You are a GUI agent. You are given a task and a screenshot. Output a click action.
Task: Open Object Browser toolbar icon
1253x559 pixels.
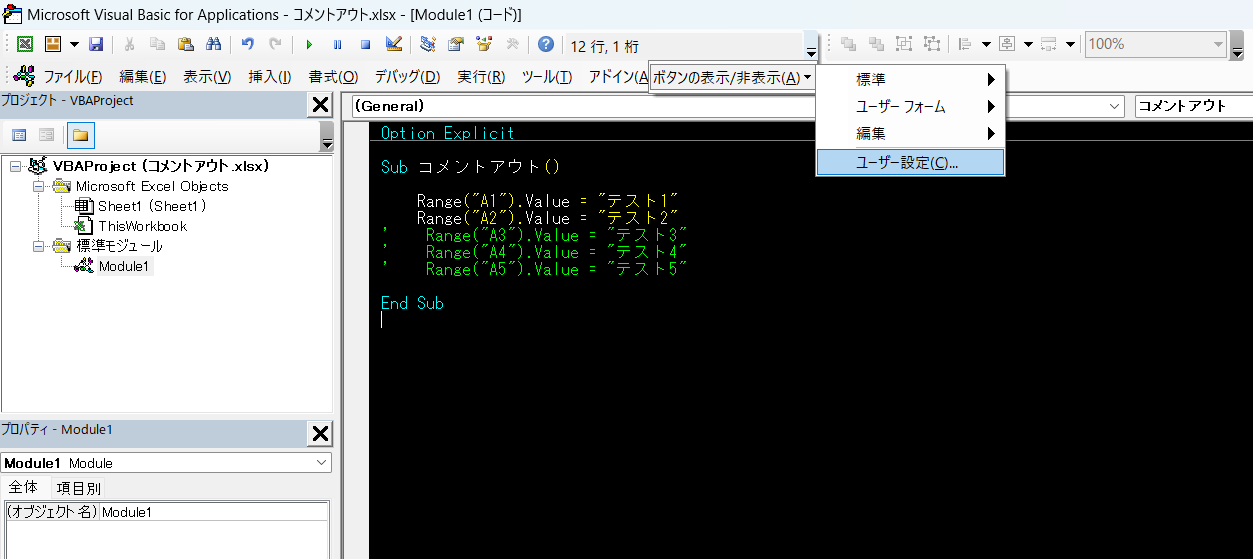[484, 44]
